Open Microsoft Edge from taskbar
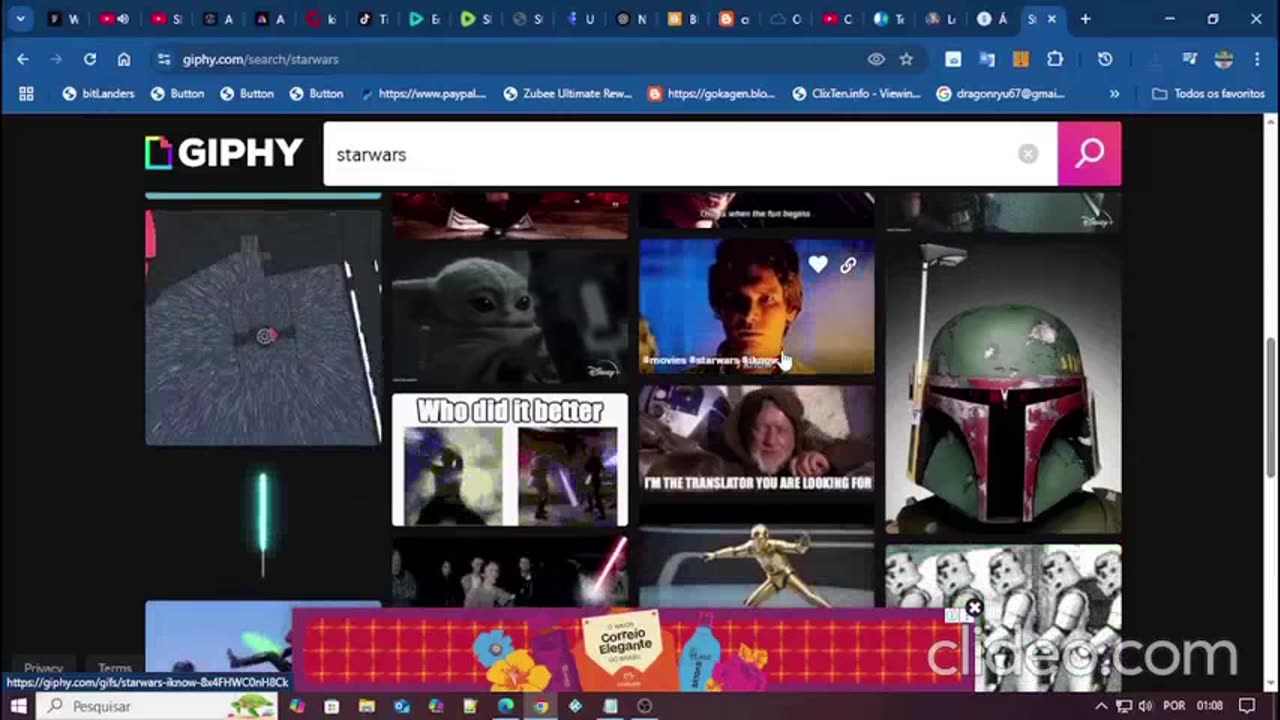The image size is (1280, 720). coord(505,706)
